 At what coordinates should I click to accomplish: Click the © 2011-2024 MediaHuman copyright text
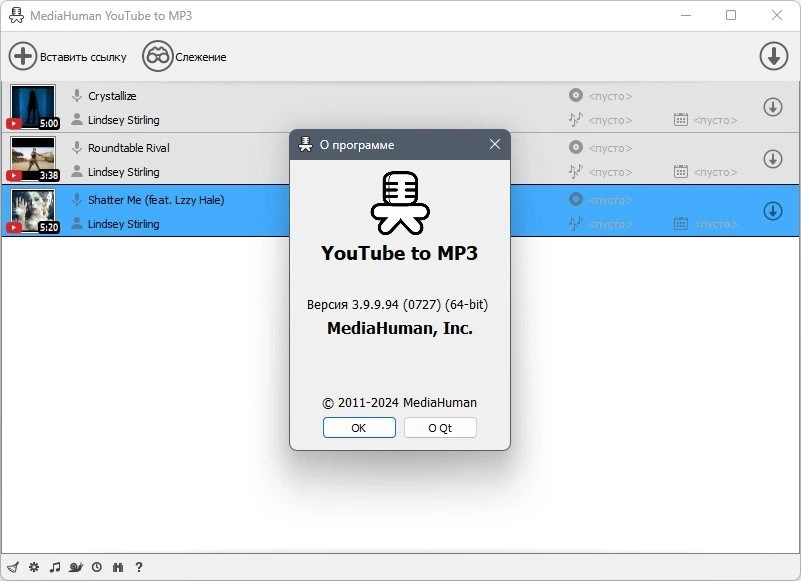coord(399,403)
